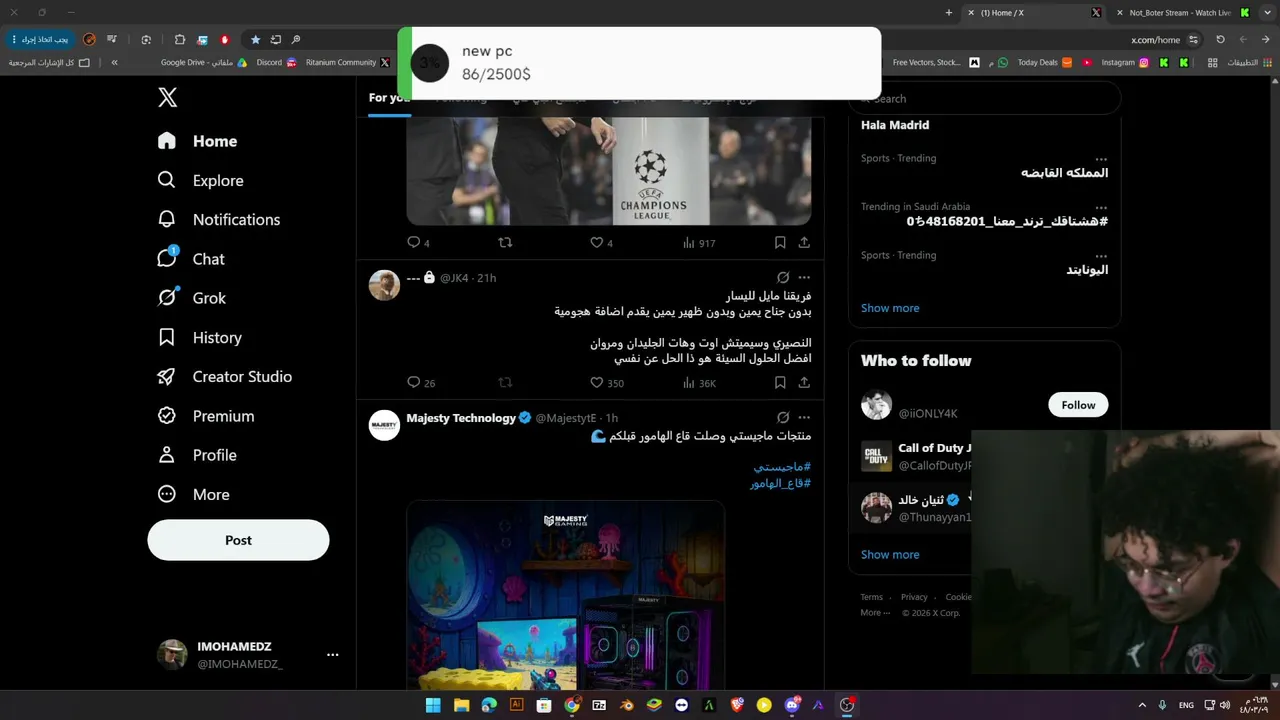This screenshot has width=1280, height=720.
Task: Open more options for Saudi Arabia trend
Action: (x=1101, y=207)
